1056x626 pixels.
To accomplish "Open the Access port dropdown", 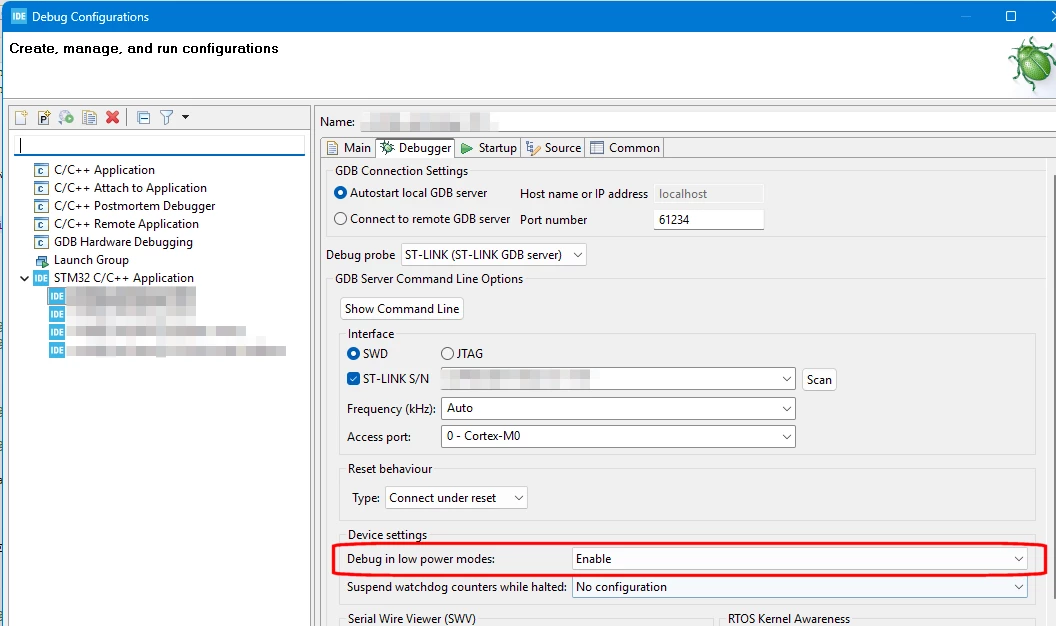I will point(618,436).
